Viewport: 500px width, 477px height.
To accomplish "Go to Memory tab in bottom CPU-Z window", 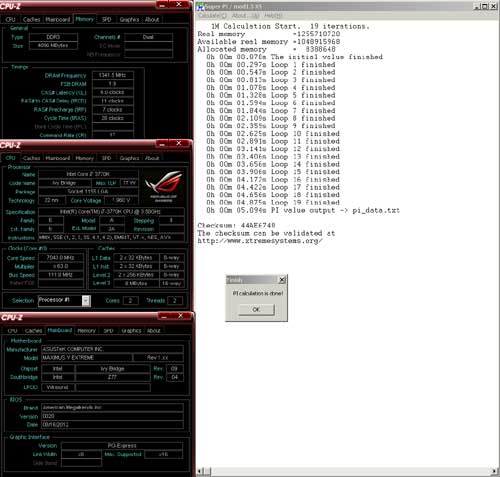I will [x=86, y=331].
